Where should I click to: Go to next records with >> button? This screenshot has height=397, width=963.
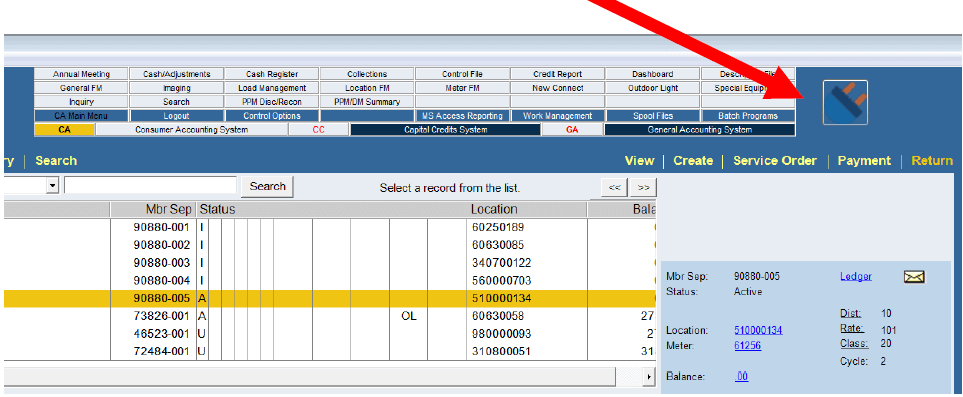click(643, 187)
